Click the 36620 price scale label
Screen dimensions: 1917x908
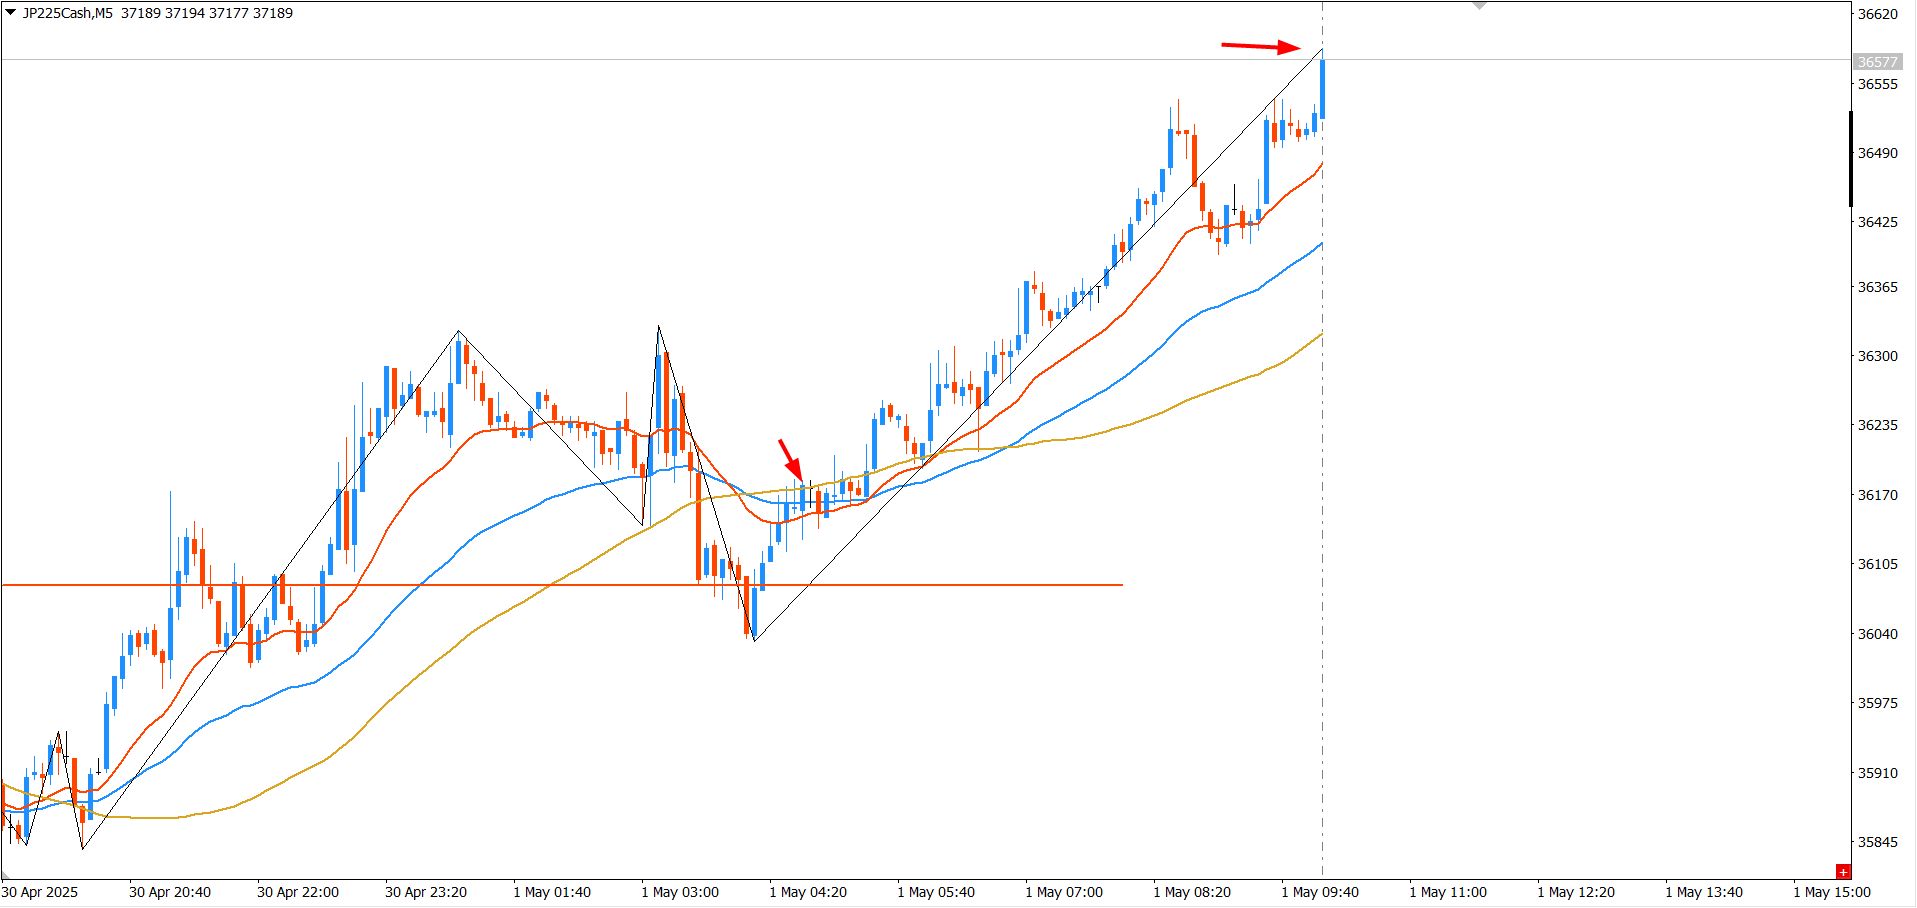(x=1877, y=14)
